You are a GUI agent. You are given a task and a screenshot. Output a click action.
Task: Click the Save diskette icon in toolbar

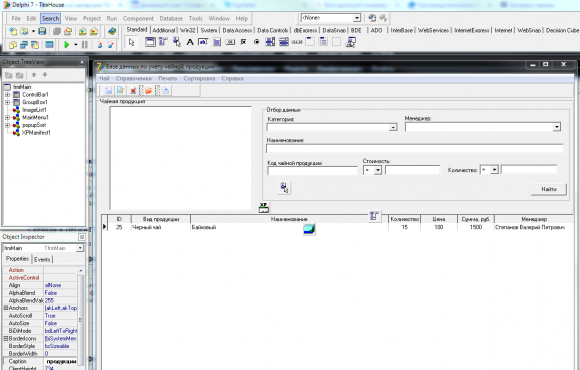click(42, 31)
